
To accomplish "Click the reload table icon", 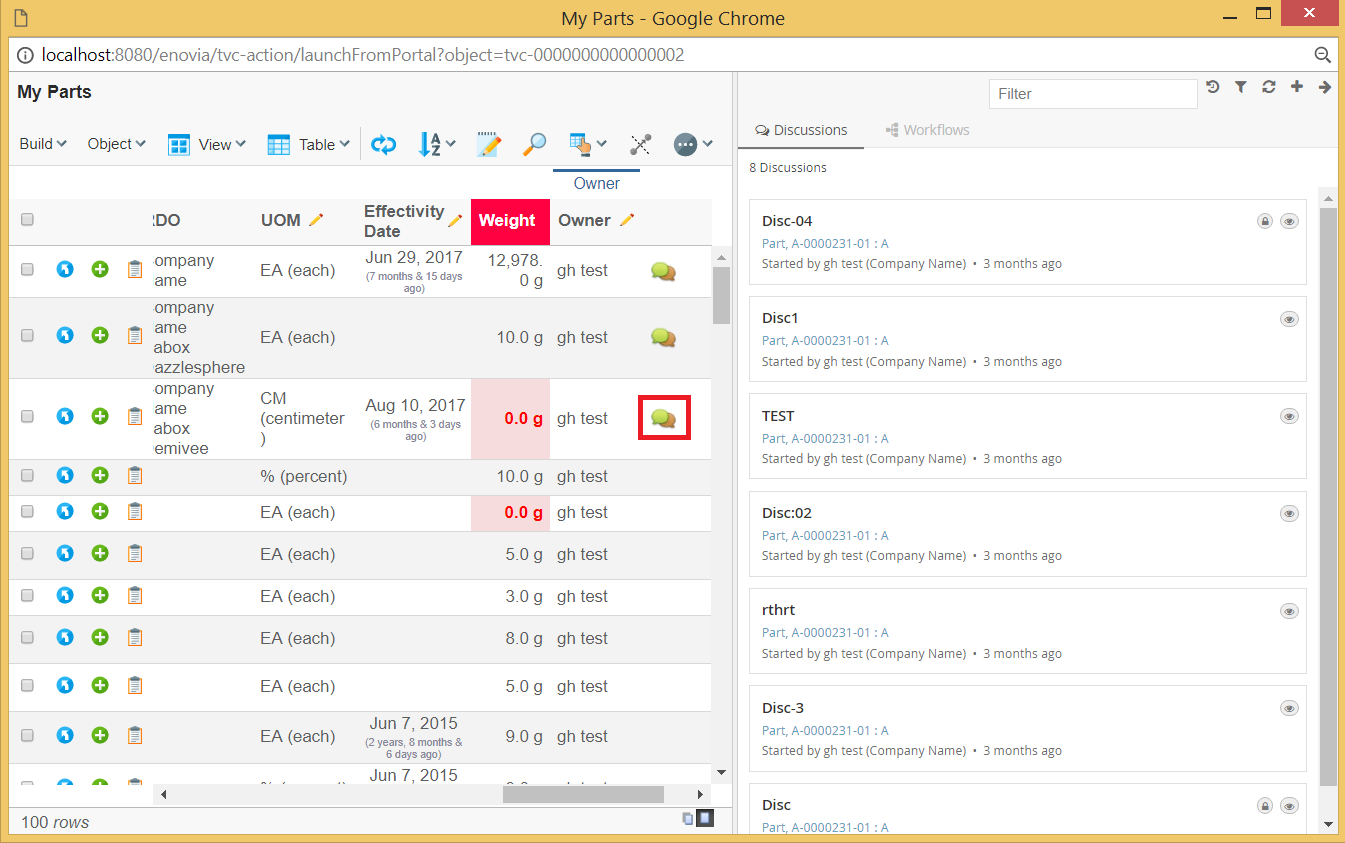I will click(x=383, y=144).
